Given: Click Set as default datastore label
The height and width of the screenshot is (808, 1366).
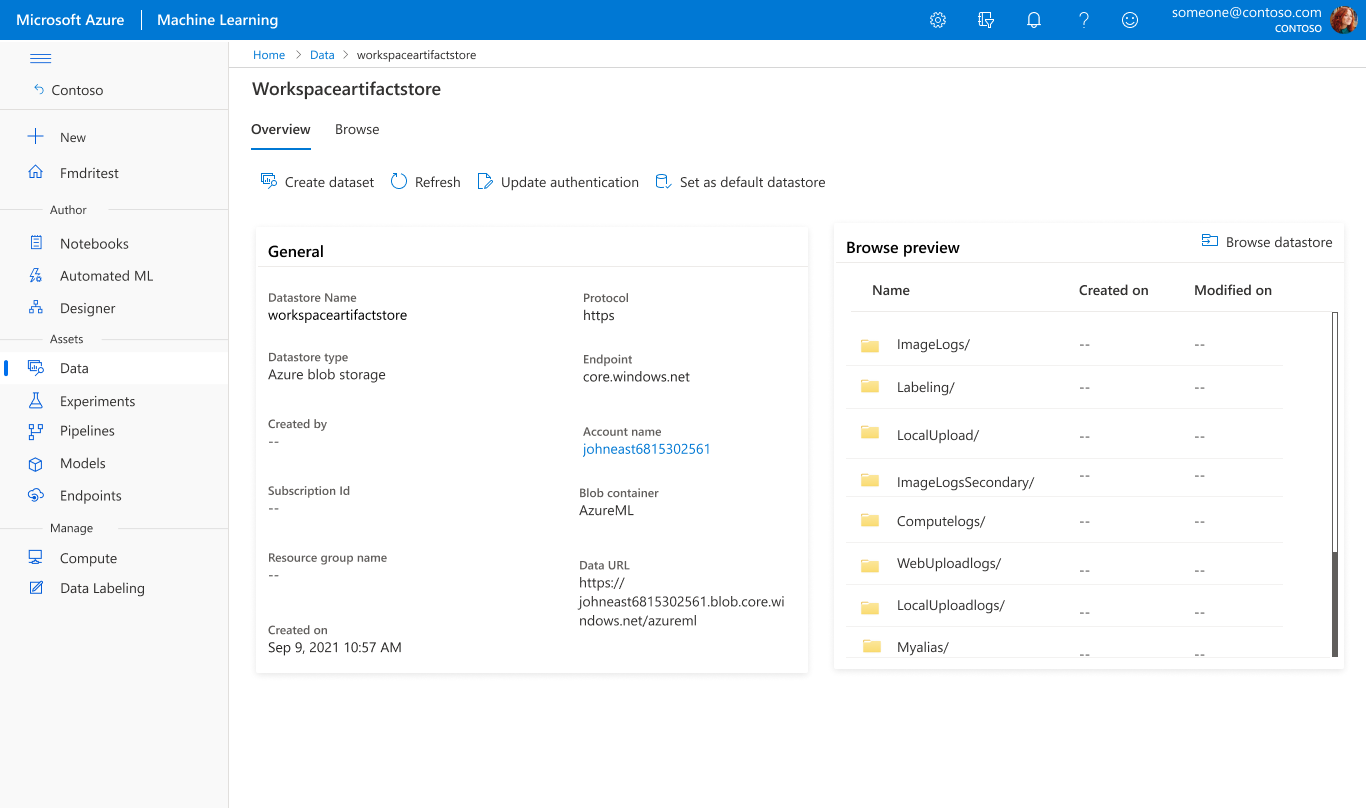Looking at the screenshot, I should (x=752, y=182).
